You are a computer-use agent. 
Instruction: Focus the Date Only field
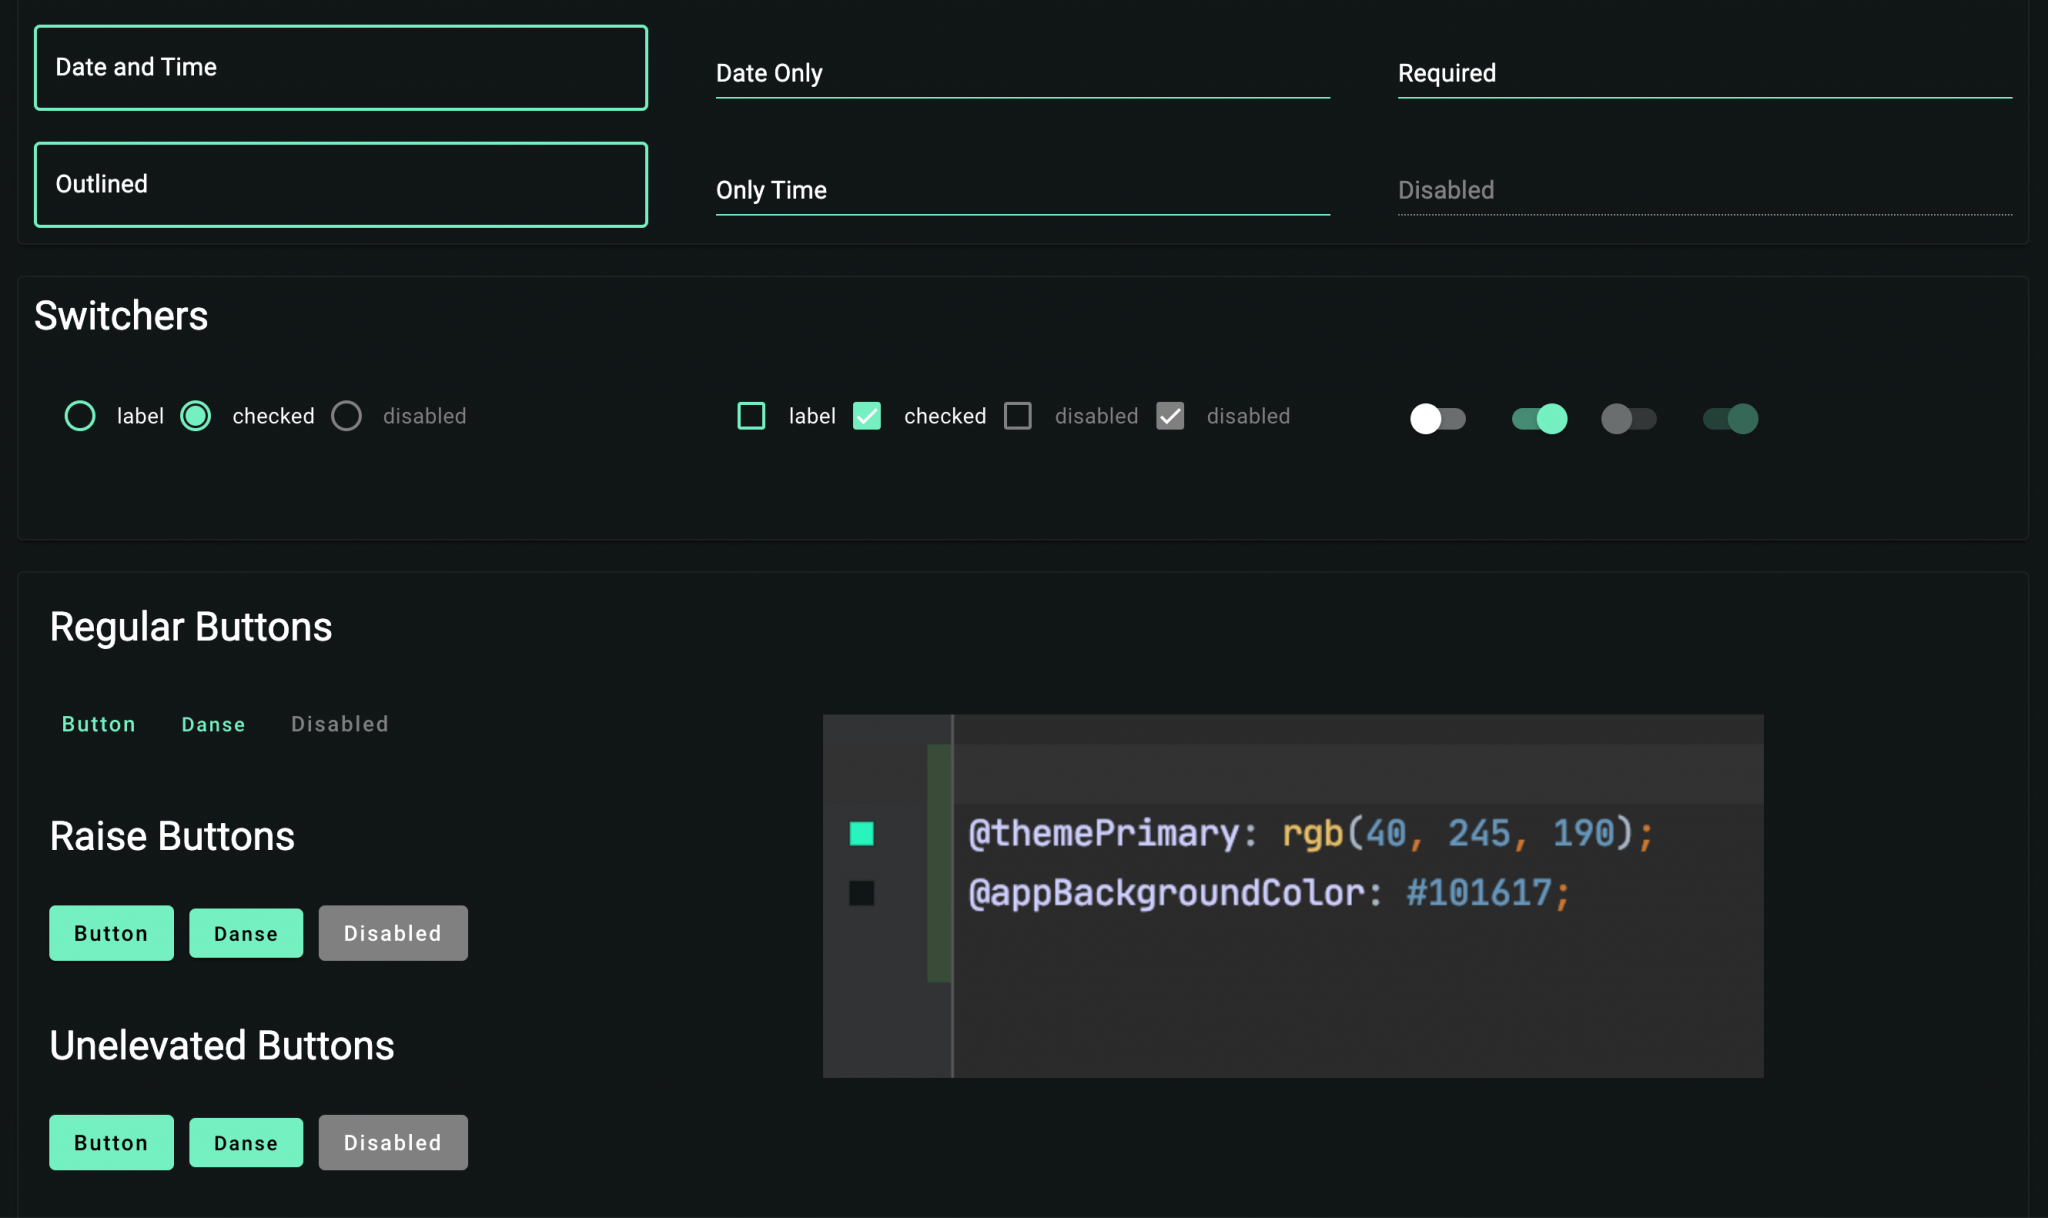click(x=1022, y=74)
